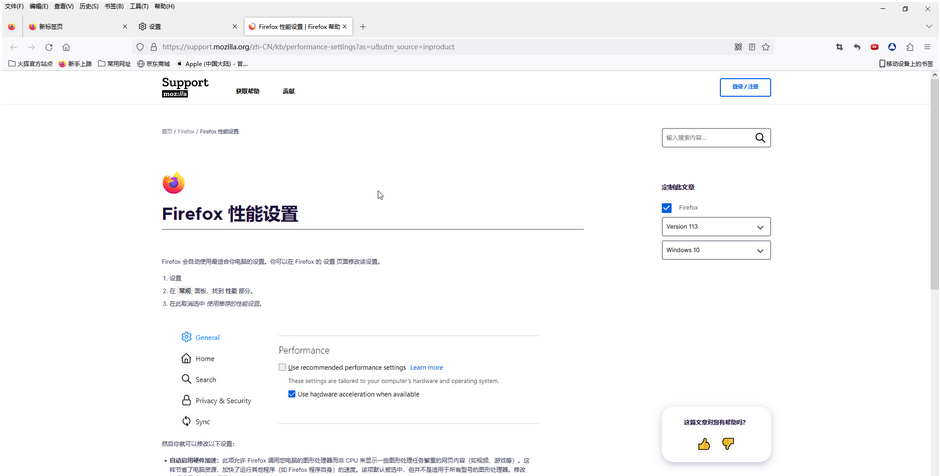Uncheck the Firefox customize article checkbox
The image size is (940, 476).
point(667,208)
